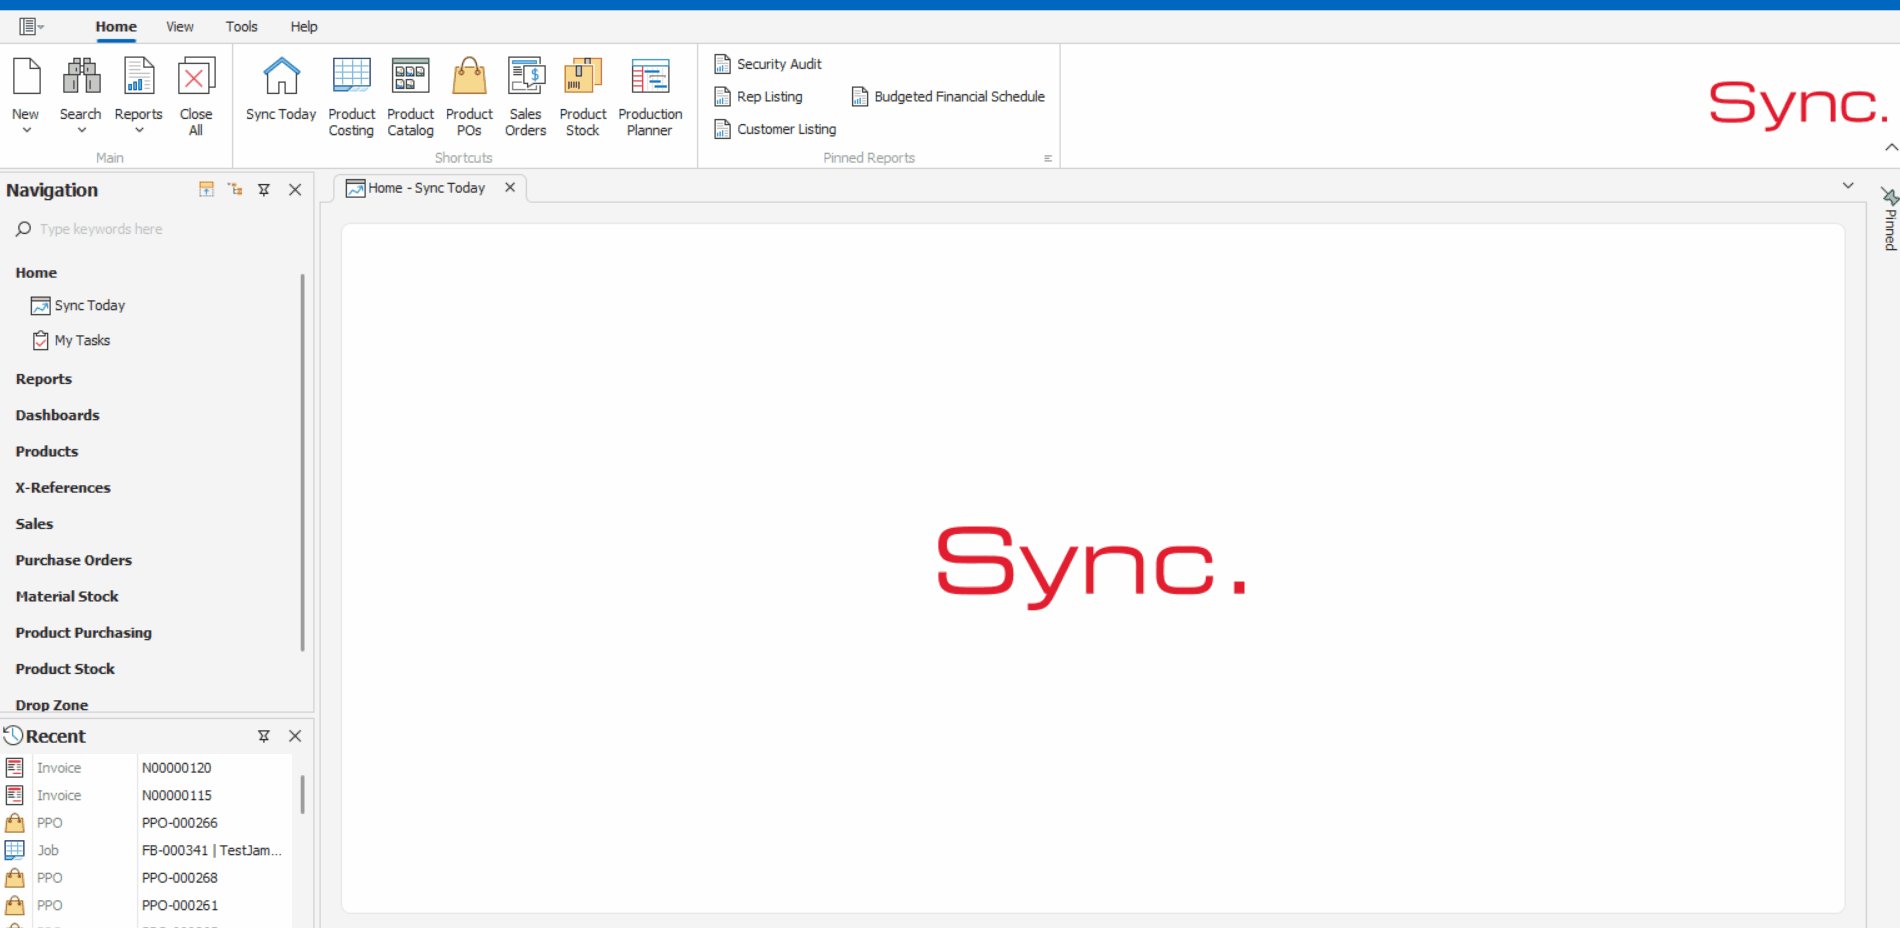Expand the Reports ribbon dropdown arrow
The height and width of the screenshot is (928, 1900).
[139, 130]
